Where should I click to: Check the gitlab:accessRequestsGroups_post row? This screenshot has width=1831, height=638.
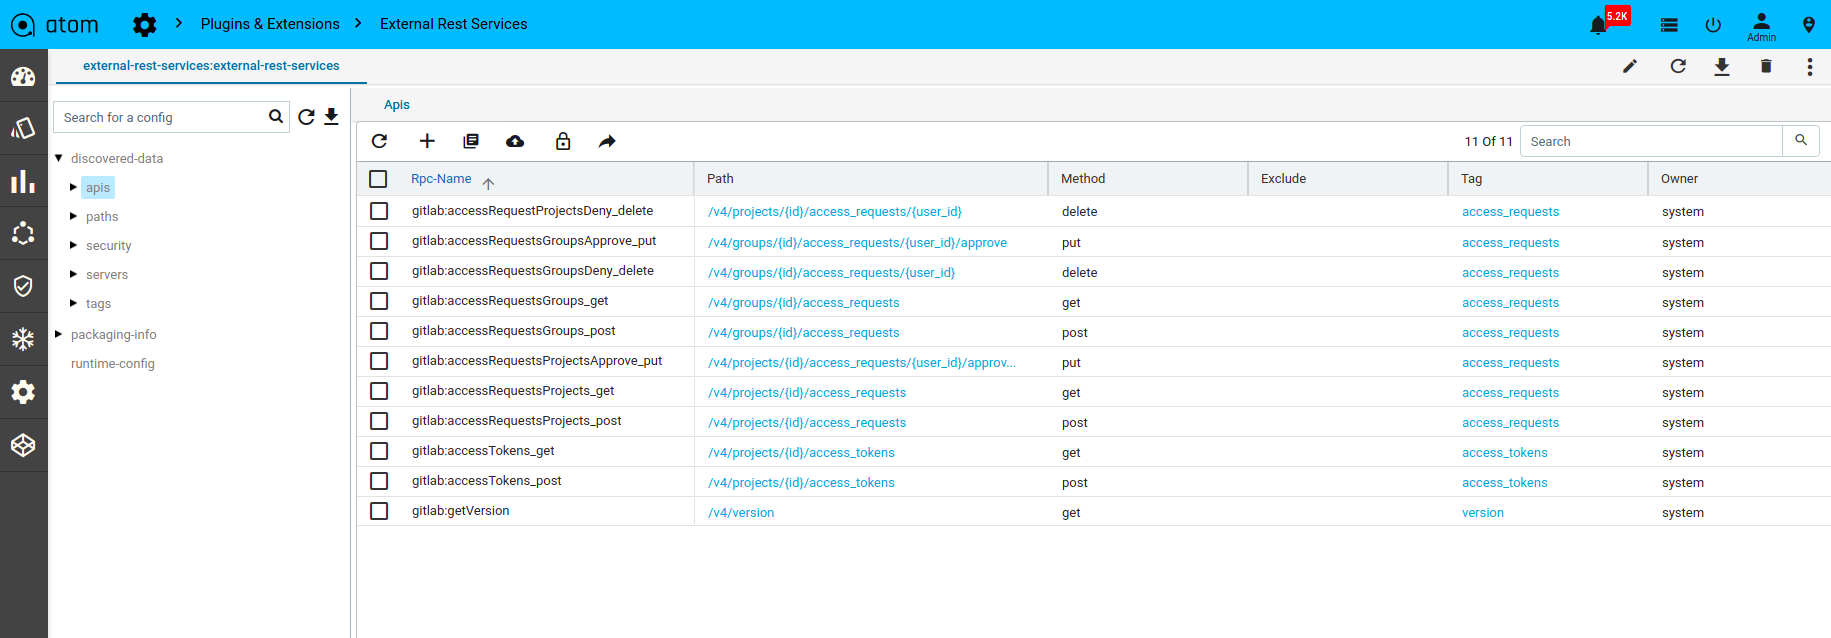coord(379,331)
